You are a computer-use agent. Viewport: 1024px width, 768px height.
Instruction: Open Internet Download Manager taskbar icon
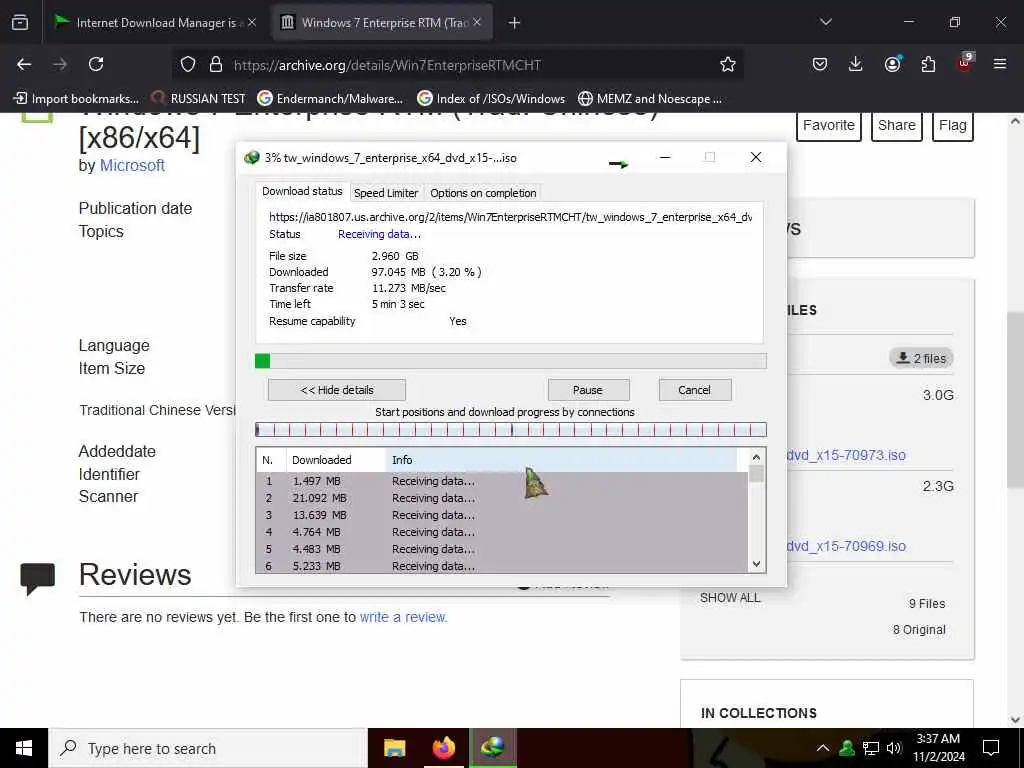point(492,748)
